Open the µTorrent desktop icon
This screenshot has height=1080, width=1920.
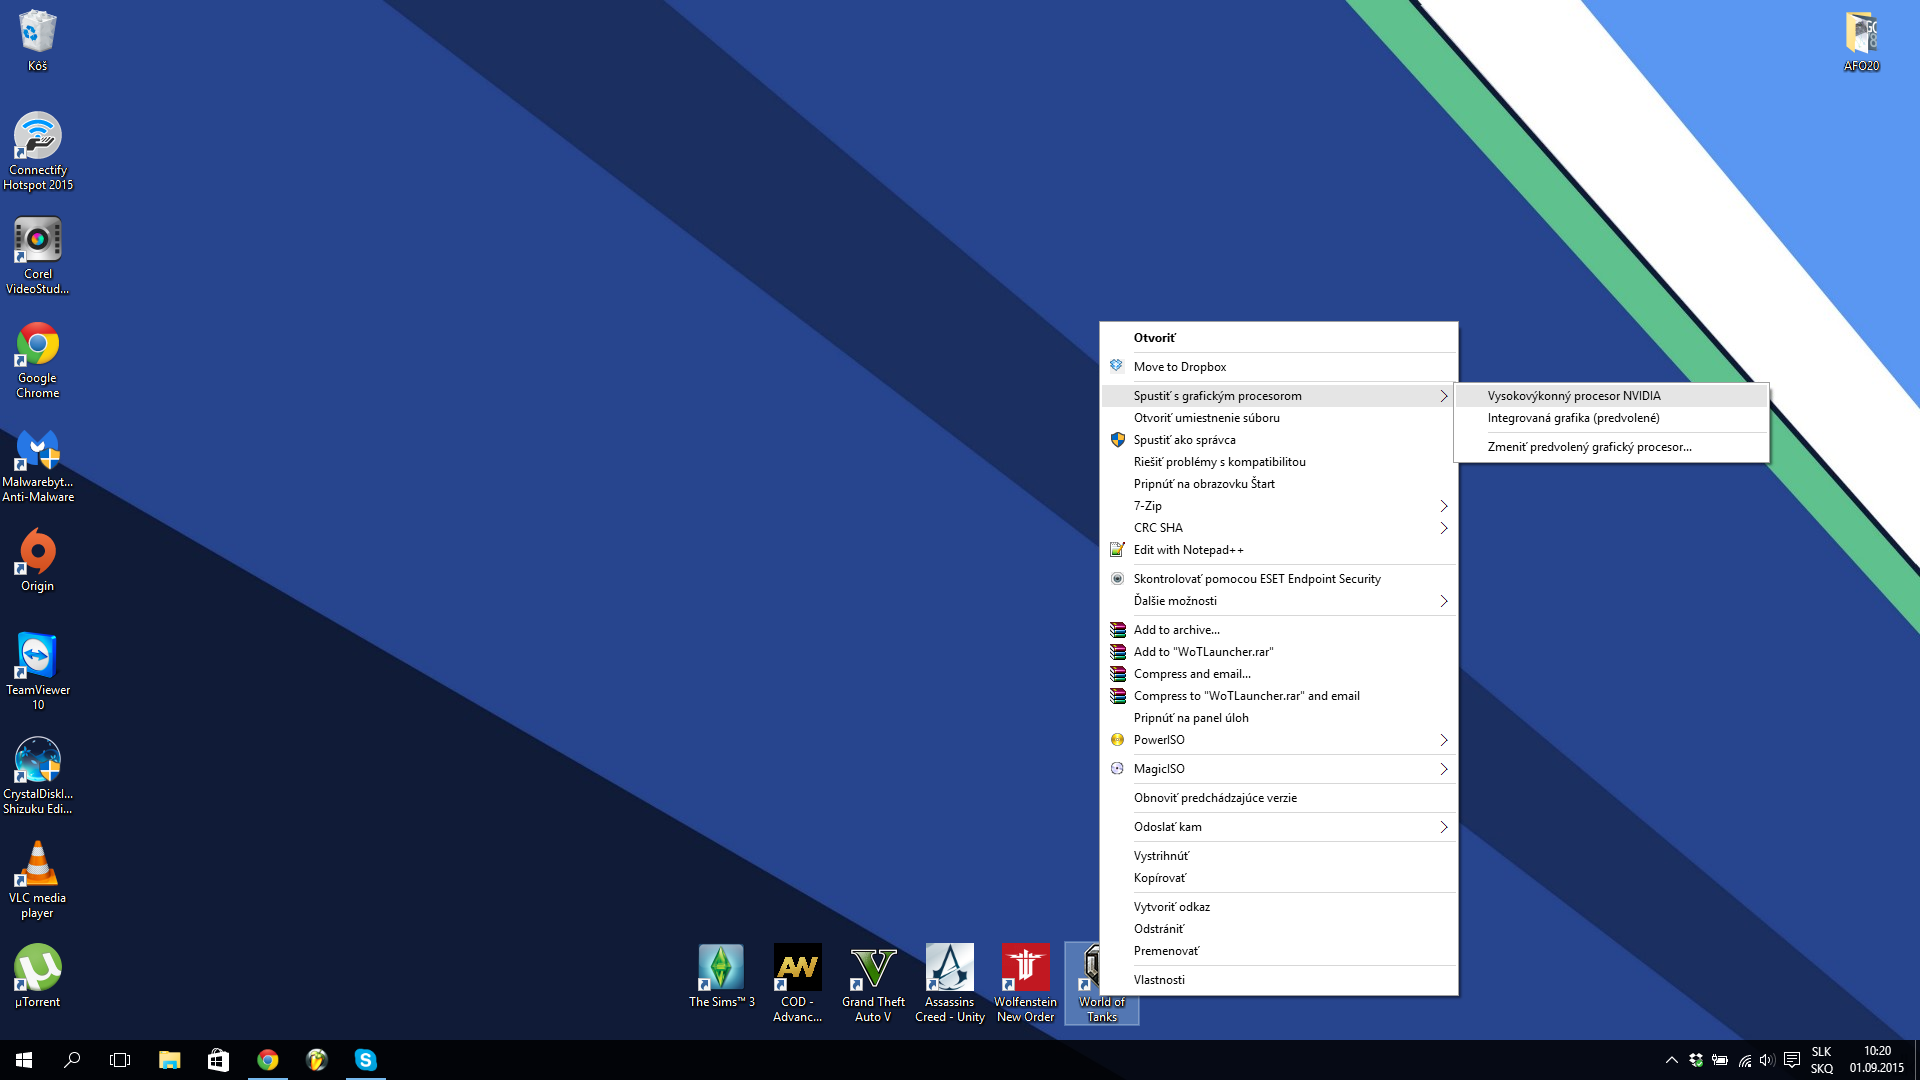37,968
